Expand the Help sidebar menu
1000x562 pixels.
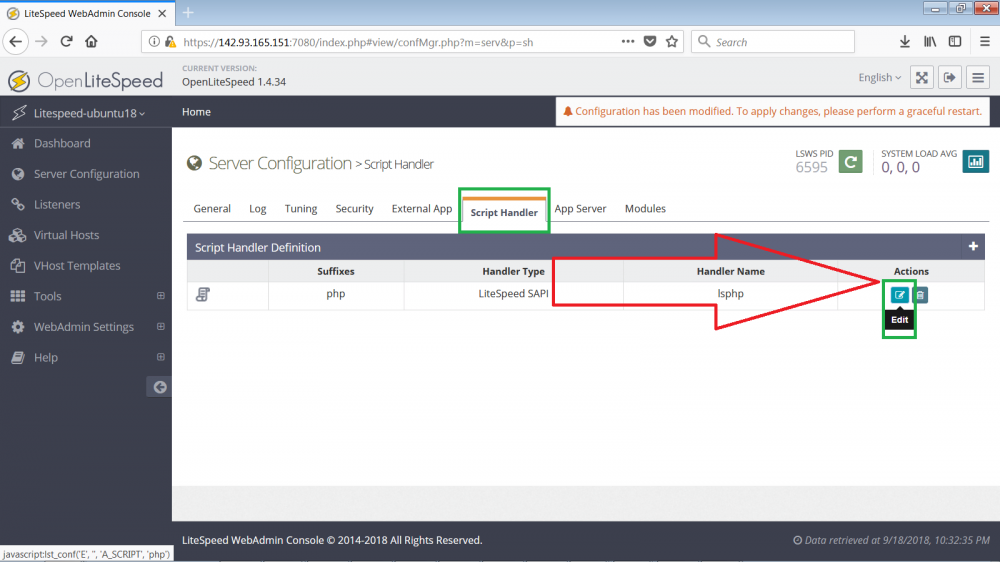tap(161, 357)
